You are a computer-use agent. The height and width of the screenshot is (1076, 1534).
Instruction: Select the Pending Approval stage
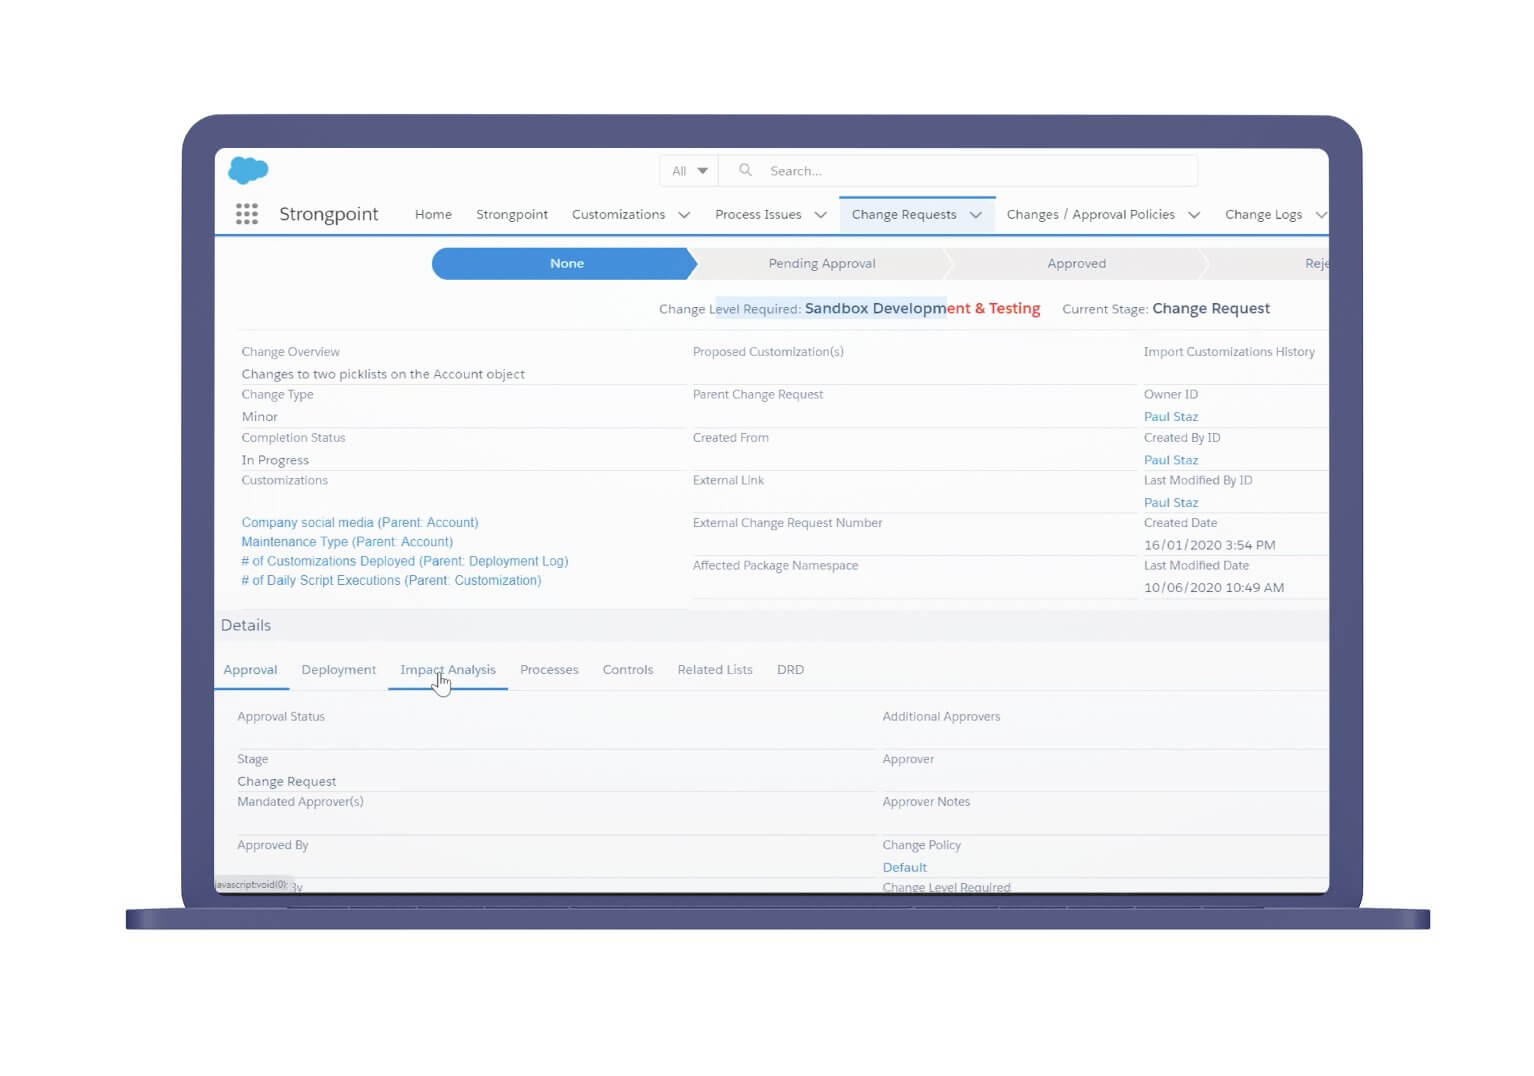pyautogui.click(x=821, y=264)
